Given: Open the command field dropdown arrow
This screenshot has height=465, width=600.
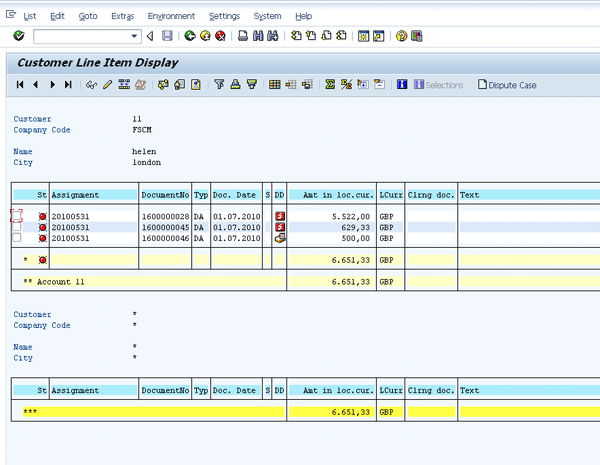Looking at the screenshot, I should point(135,36).
